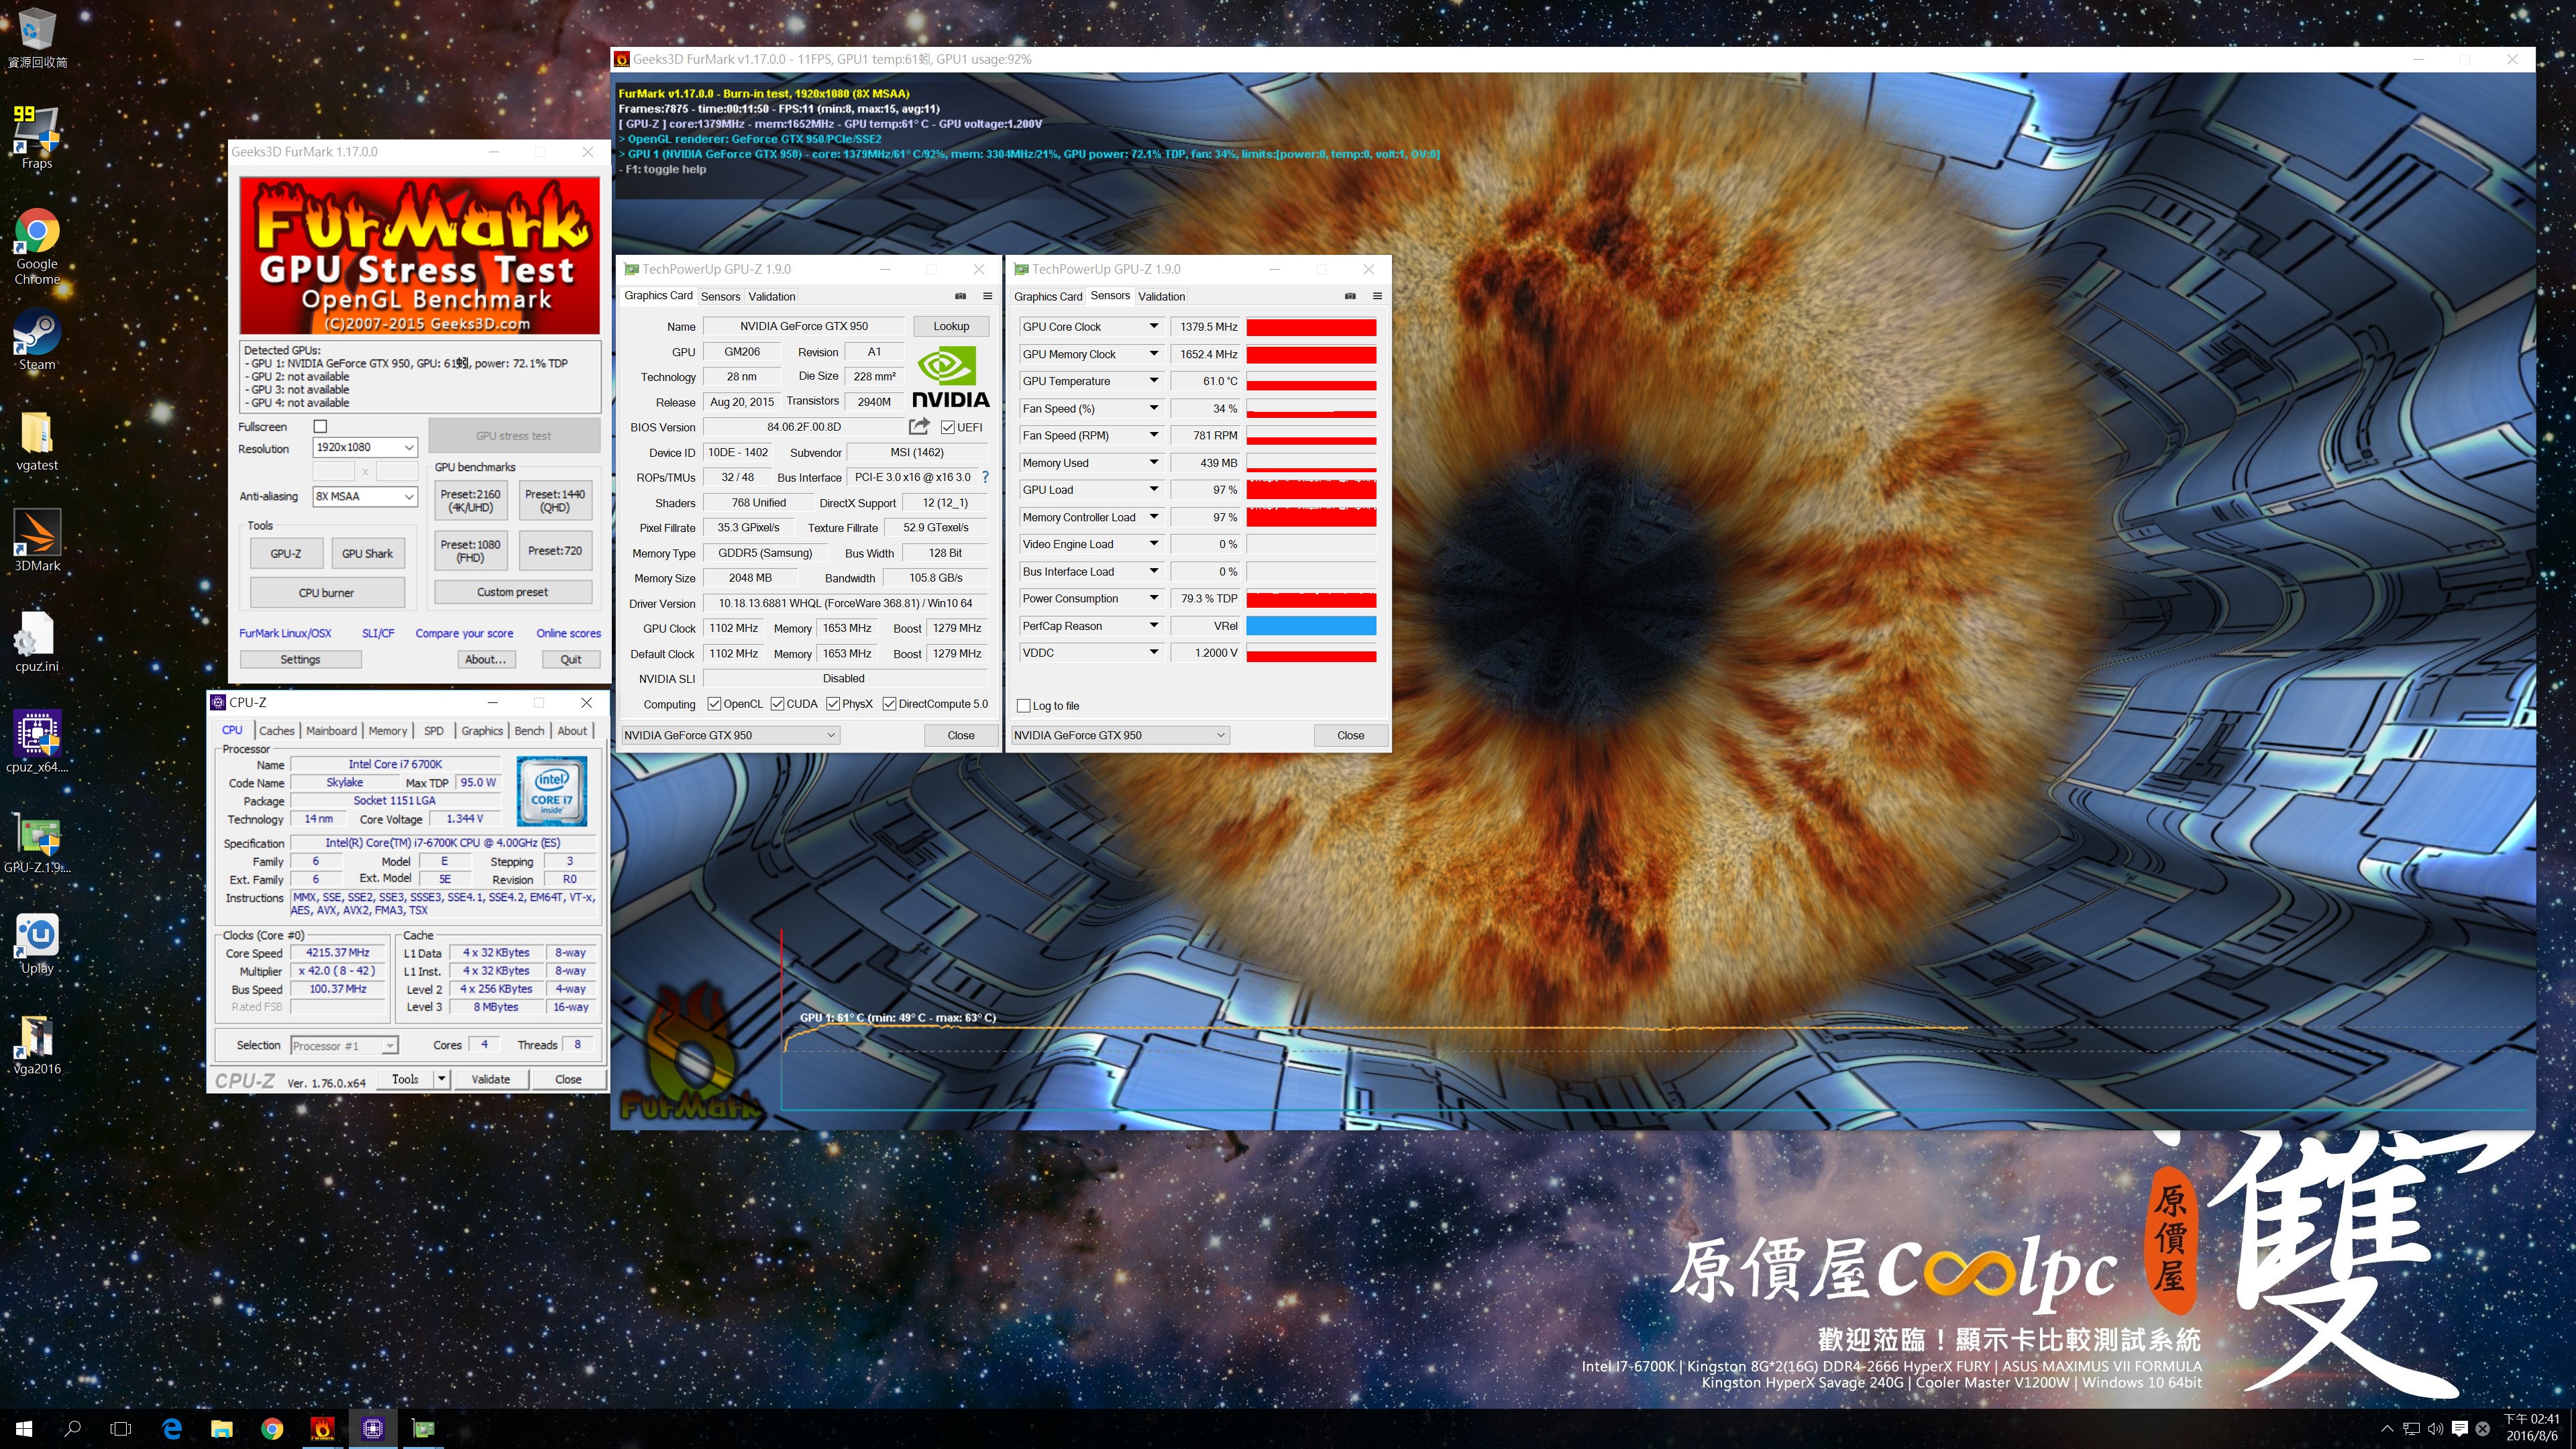This screenshot has height=1449, width=2576.
Task: Open the GPU Temperature sensor dropdown
Action: (1153, 381)
